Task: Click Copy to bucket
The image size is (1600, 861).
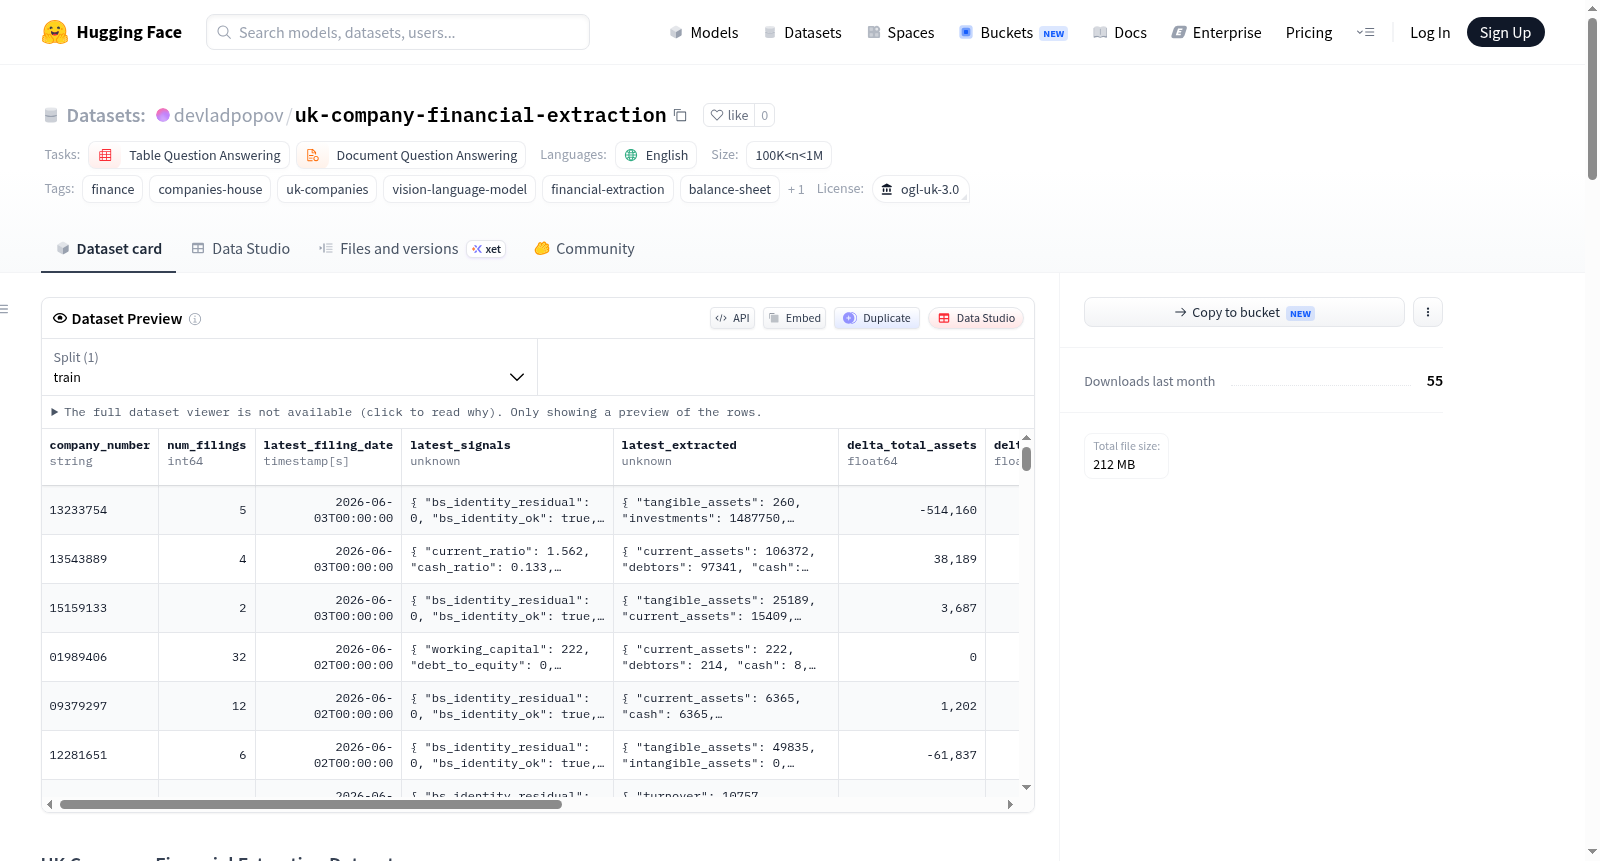Action: click(x=1244, y=312)
